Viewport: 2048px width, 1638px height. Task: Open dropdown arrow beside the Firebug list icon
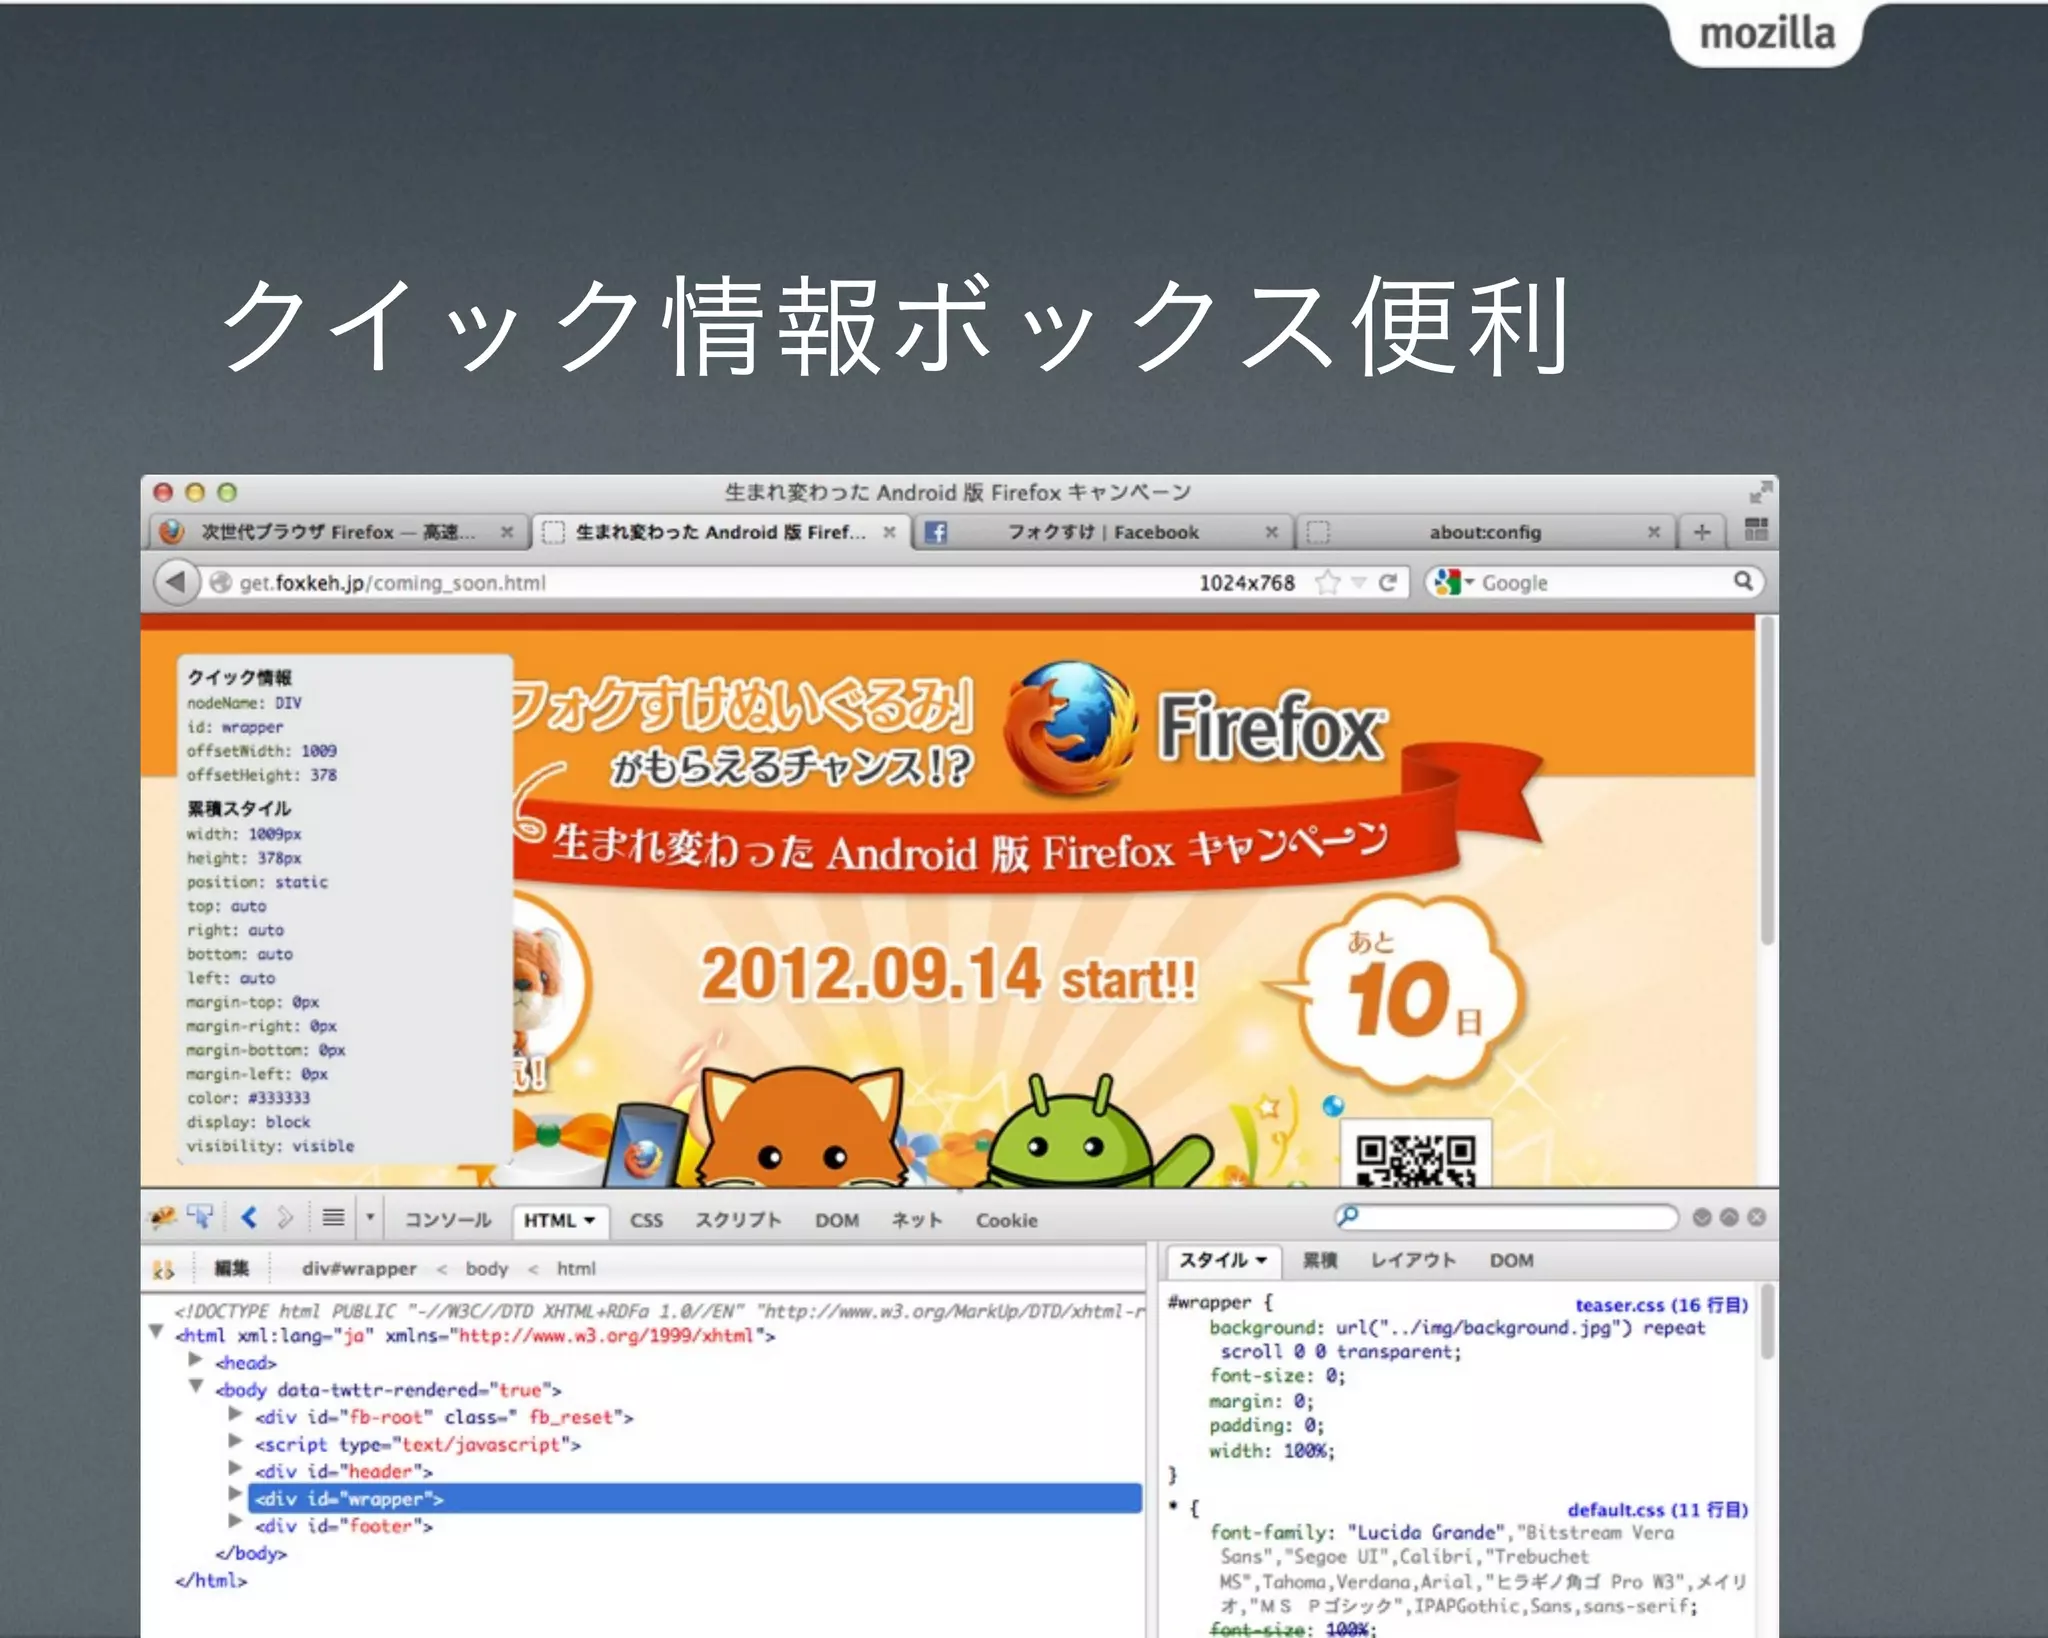tap(370, 1217)
